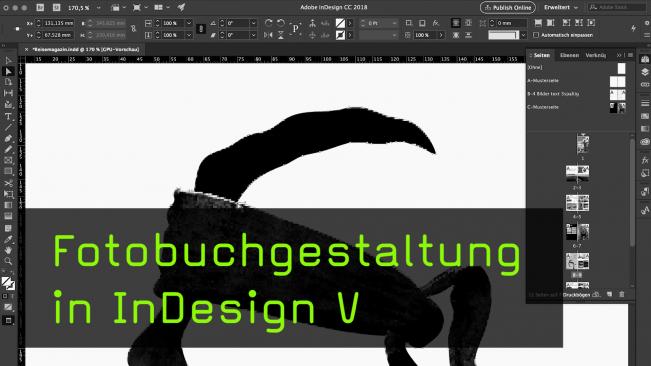
Task: Expand scale X percentage dropdown
Action: [x=188, y=23]
